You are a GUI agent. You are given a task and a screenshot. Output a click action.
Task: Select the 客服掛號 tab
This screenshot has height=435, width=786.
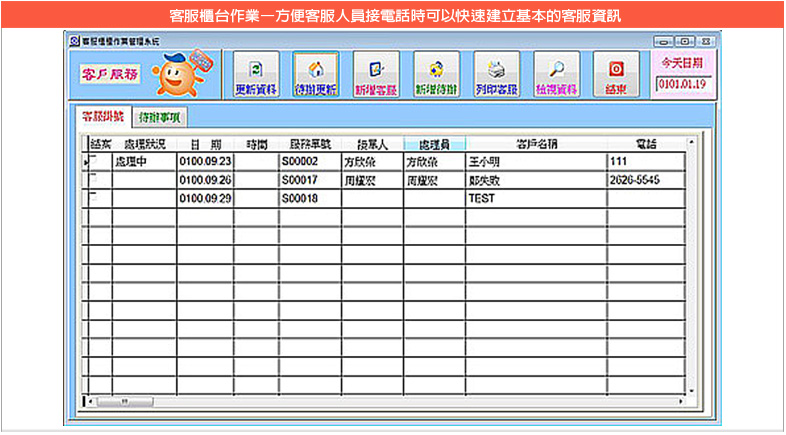103,116
